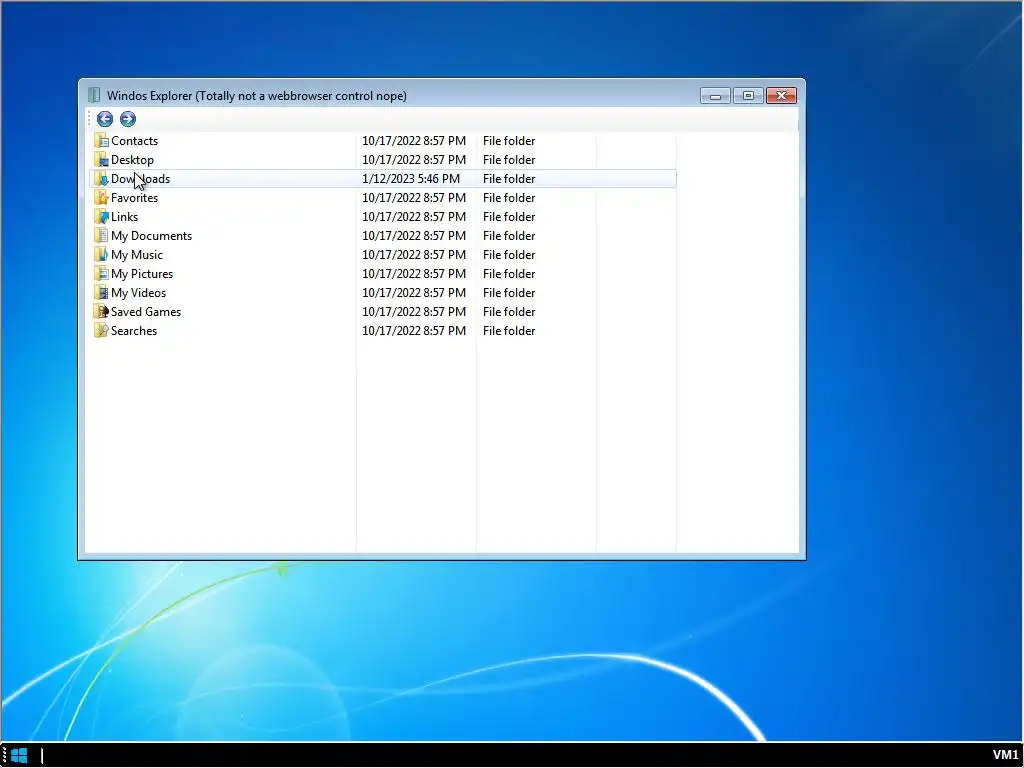
Task: Select the My Documents folder icon
Action: pos(101,235)
